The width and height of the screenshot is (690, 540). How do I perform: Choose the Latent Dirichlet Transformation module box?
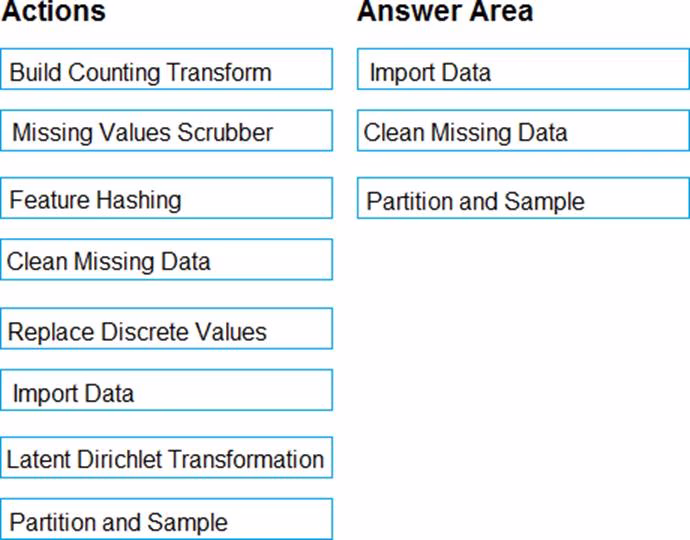[167, 459]
